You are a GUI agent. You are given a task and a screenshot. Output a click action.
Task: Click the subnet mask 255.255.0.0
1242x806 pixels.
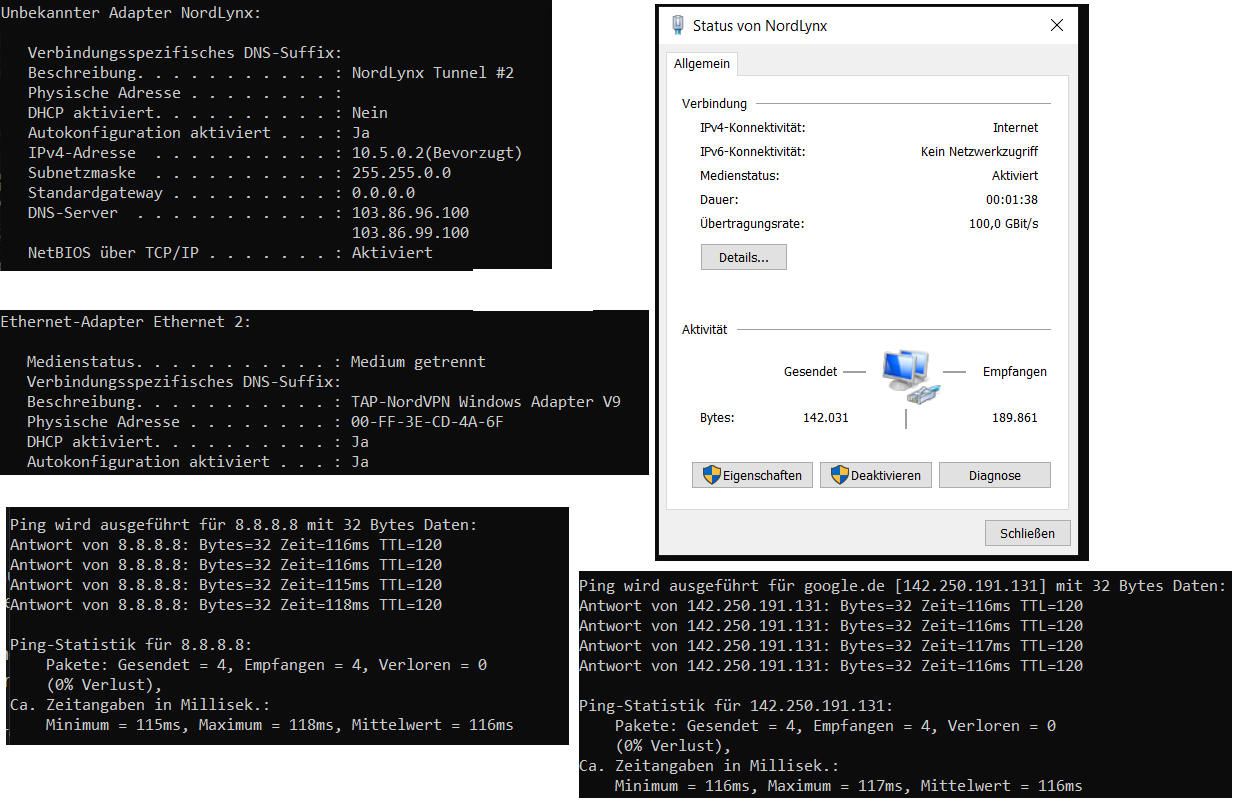[x=401, y=173]
